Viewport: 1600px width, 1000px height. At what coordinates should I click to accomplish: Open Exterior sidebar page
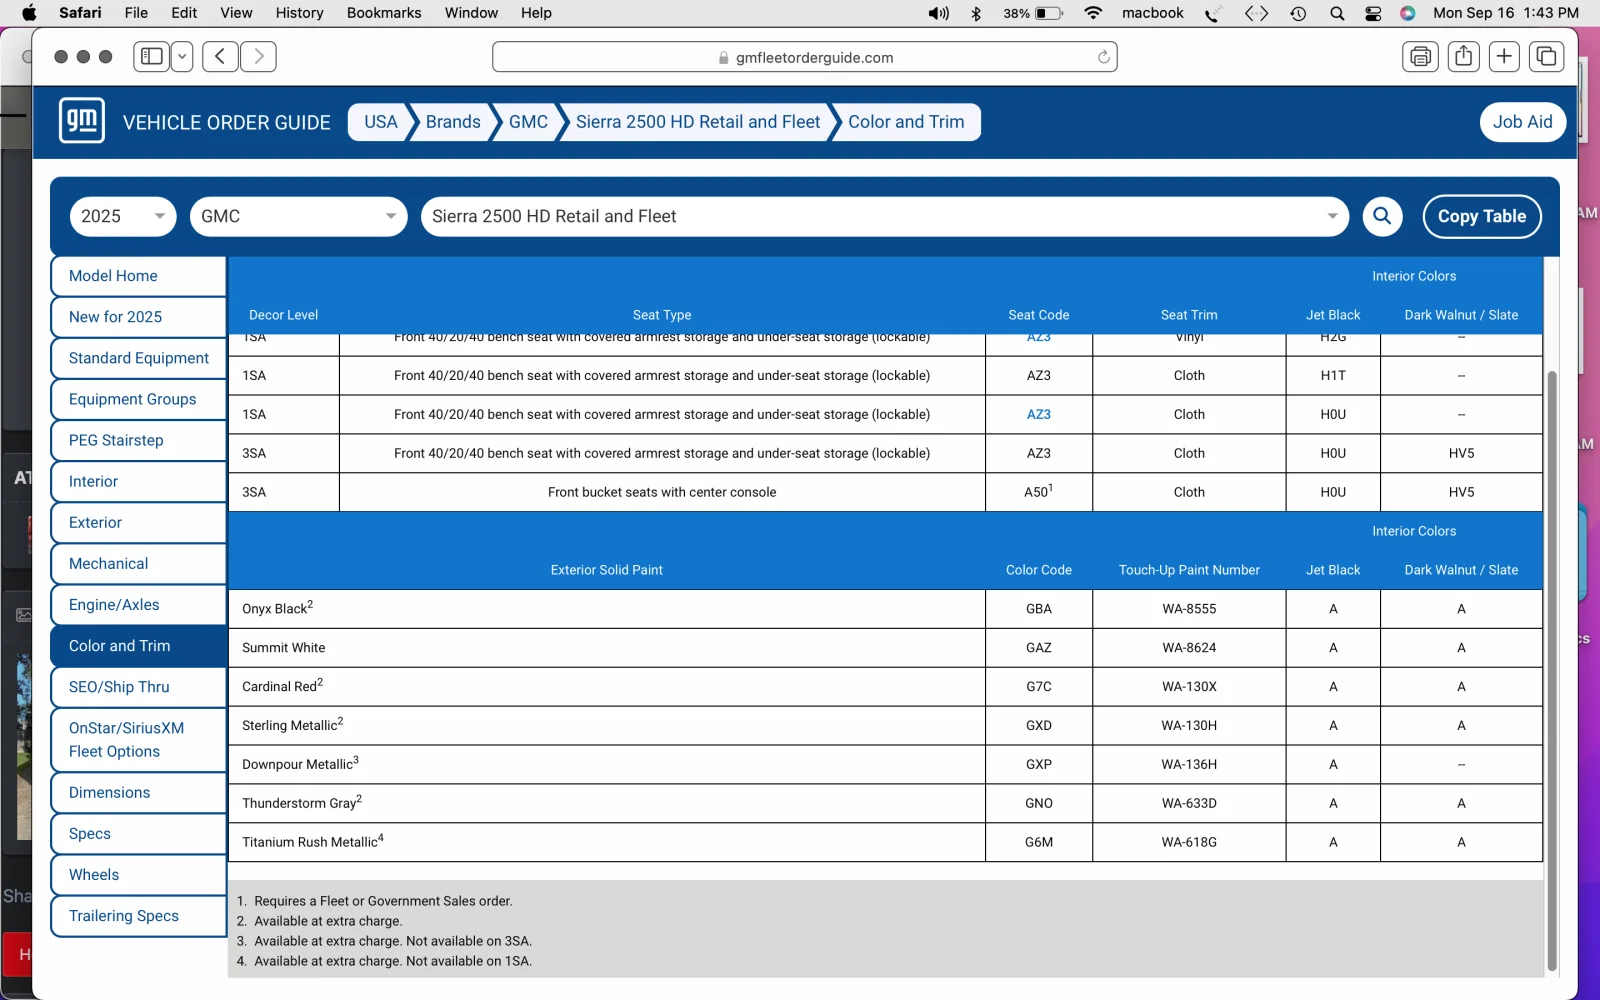click(139, 522)
